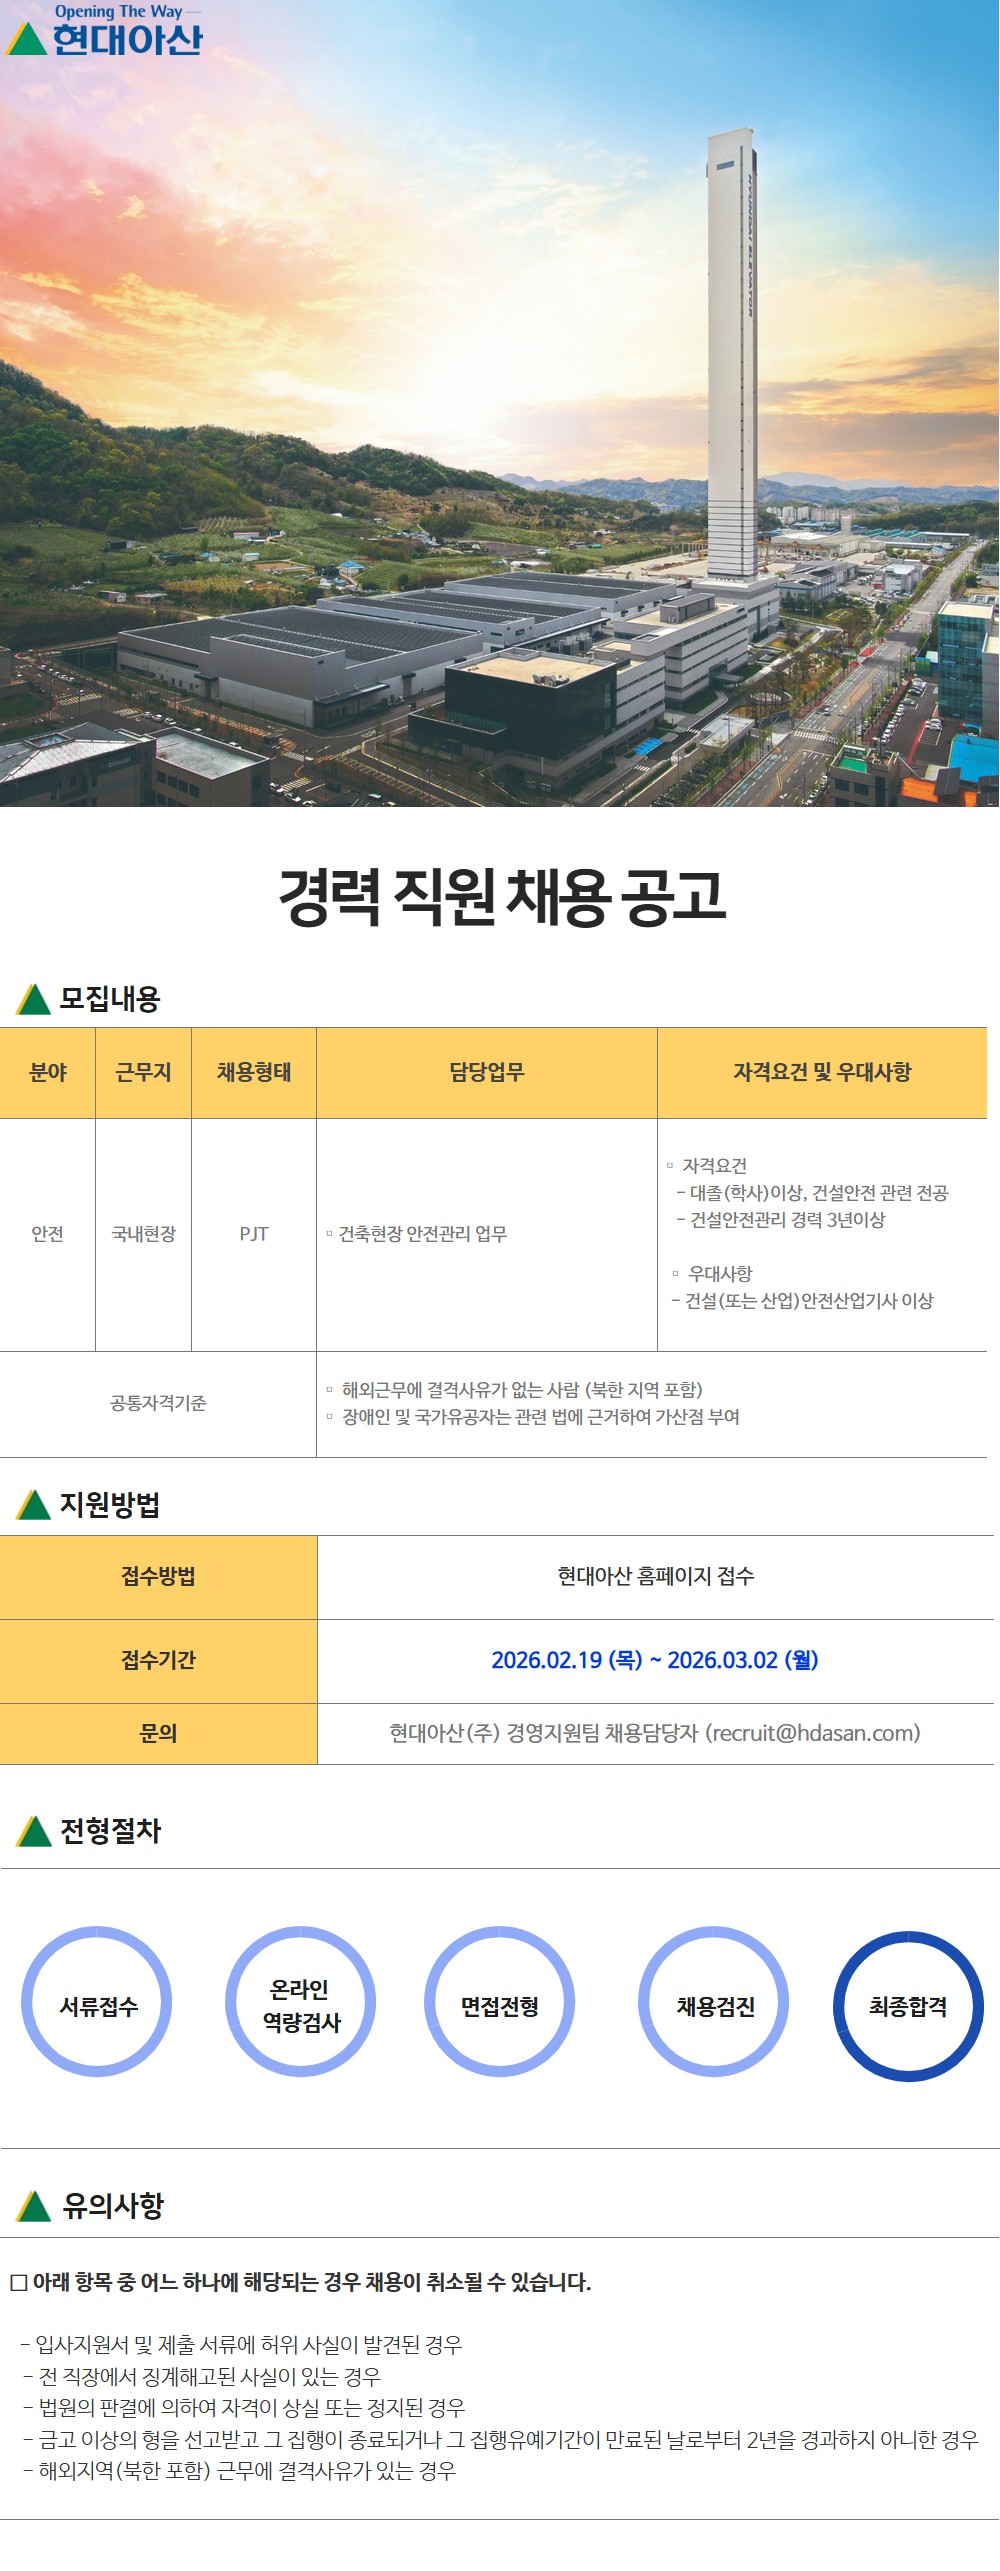This screenshot has width=1000, height=2571.
Task: Click the blue application period dates
Action: pos(655,1660)
